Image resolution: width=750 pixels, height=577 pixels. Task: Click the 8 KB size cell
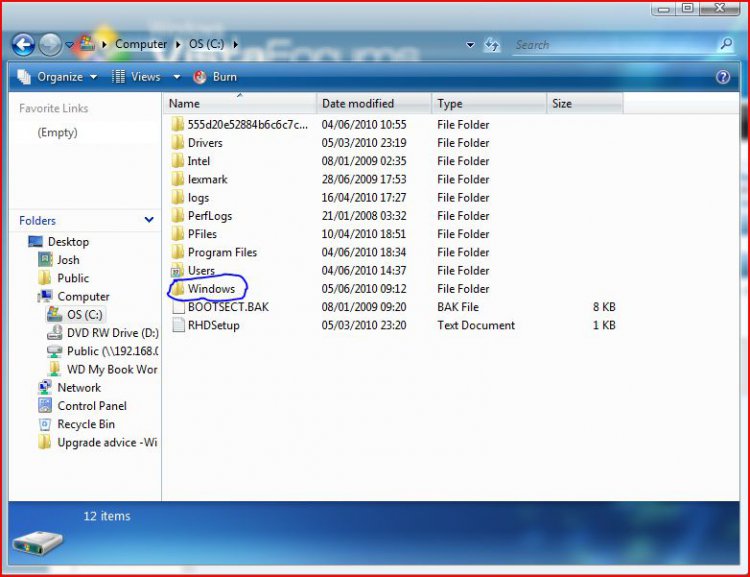(604, 307)
